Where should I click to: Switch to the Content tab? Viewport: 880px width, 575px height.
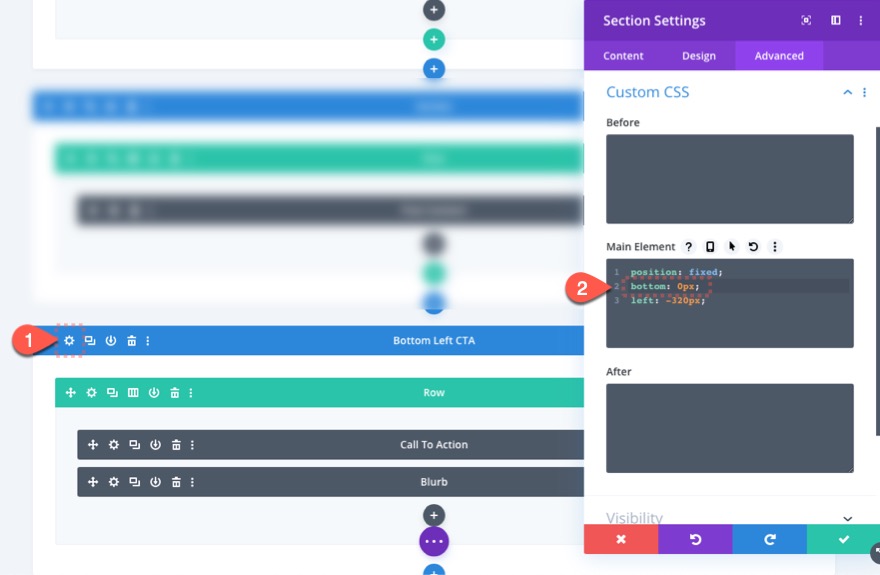(x=623, y=56)
